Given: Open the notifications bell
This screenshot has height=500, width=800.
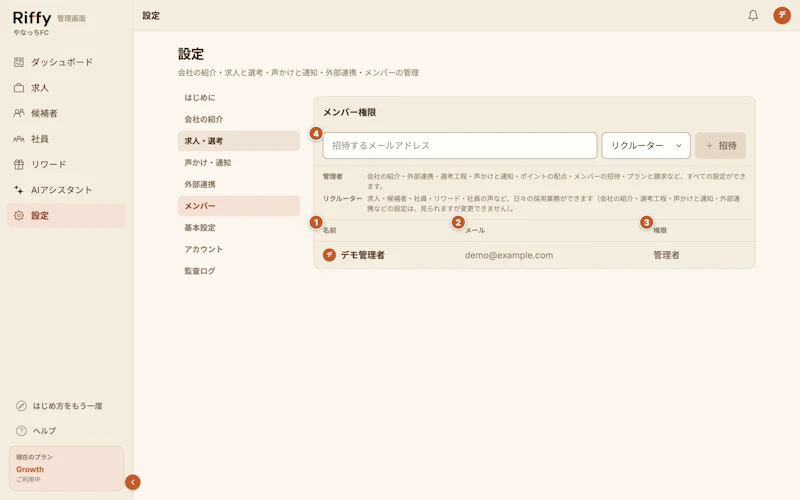Looking at the screenshot, I should click(753, 15).
